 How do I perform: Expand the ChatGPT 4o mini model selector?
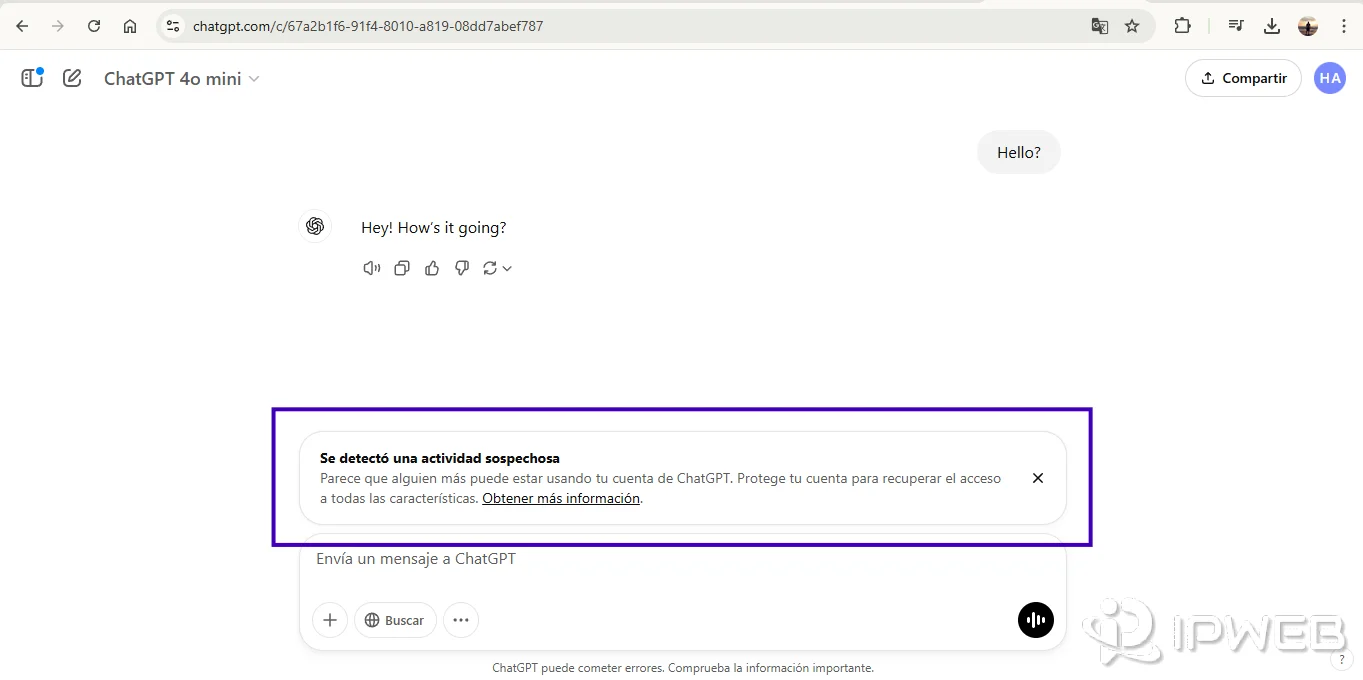(182, 78)
